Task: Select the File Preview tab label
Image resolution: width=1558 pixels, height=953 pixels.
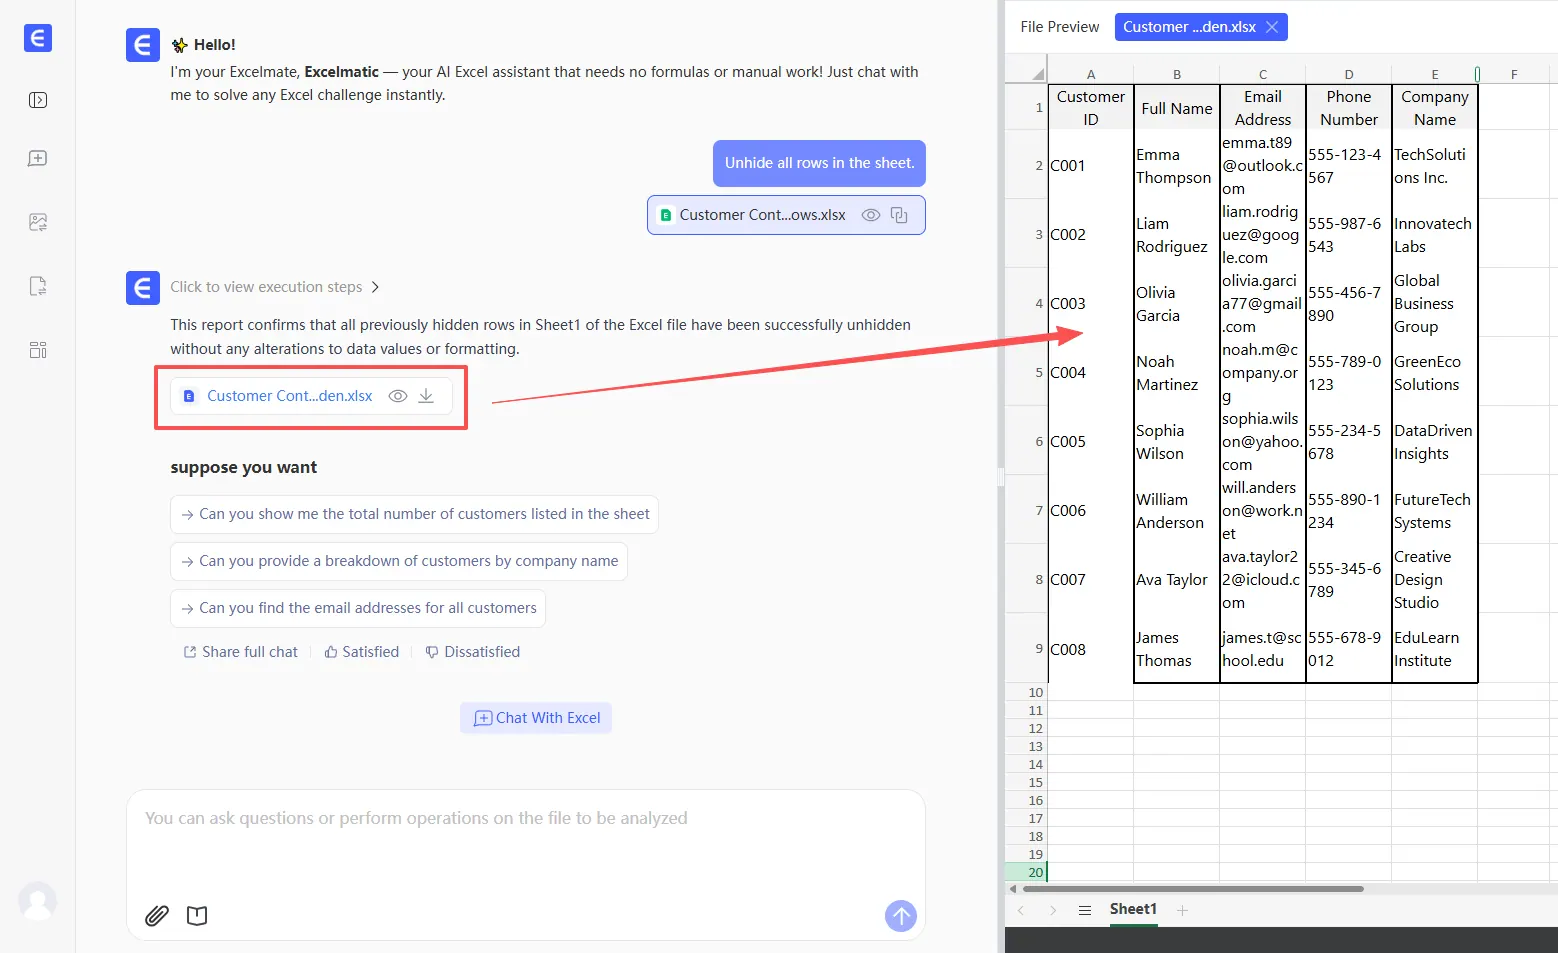Action: (1058, 27)
